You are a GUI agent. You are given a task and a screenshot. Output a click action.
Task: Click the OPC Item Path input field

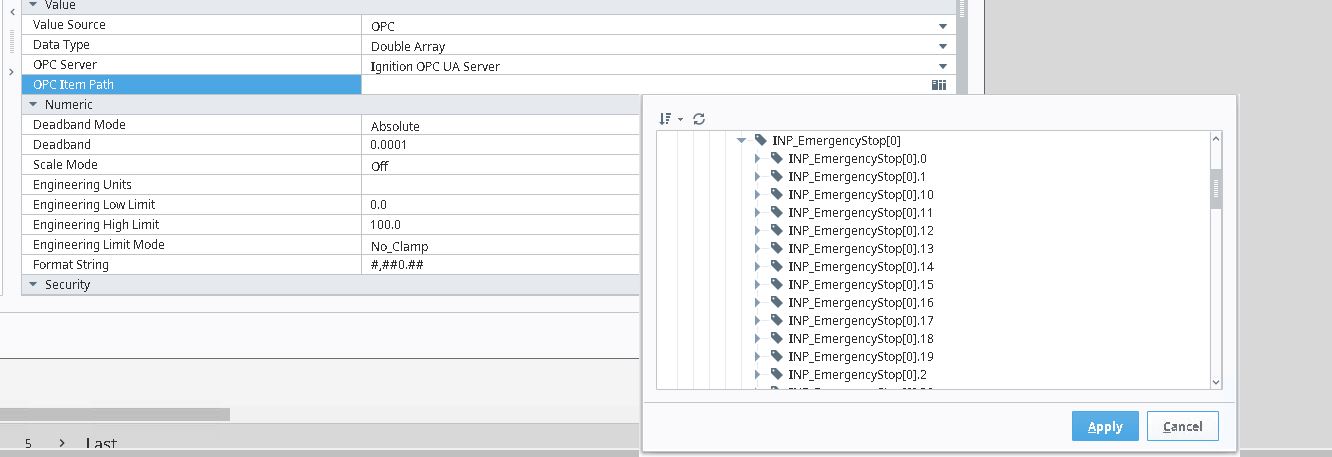[x=645, y=85]
